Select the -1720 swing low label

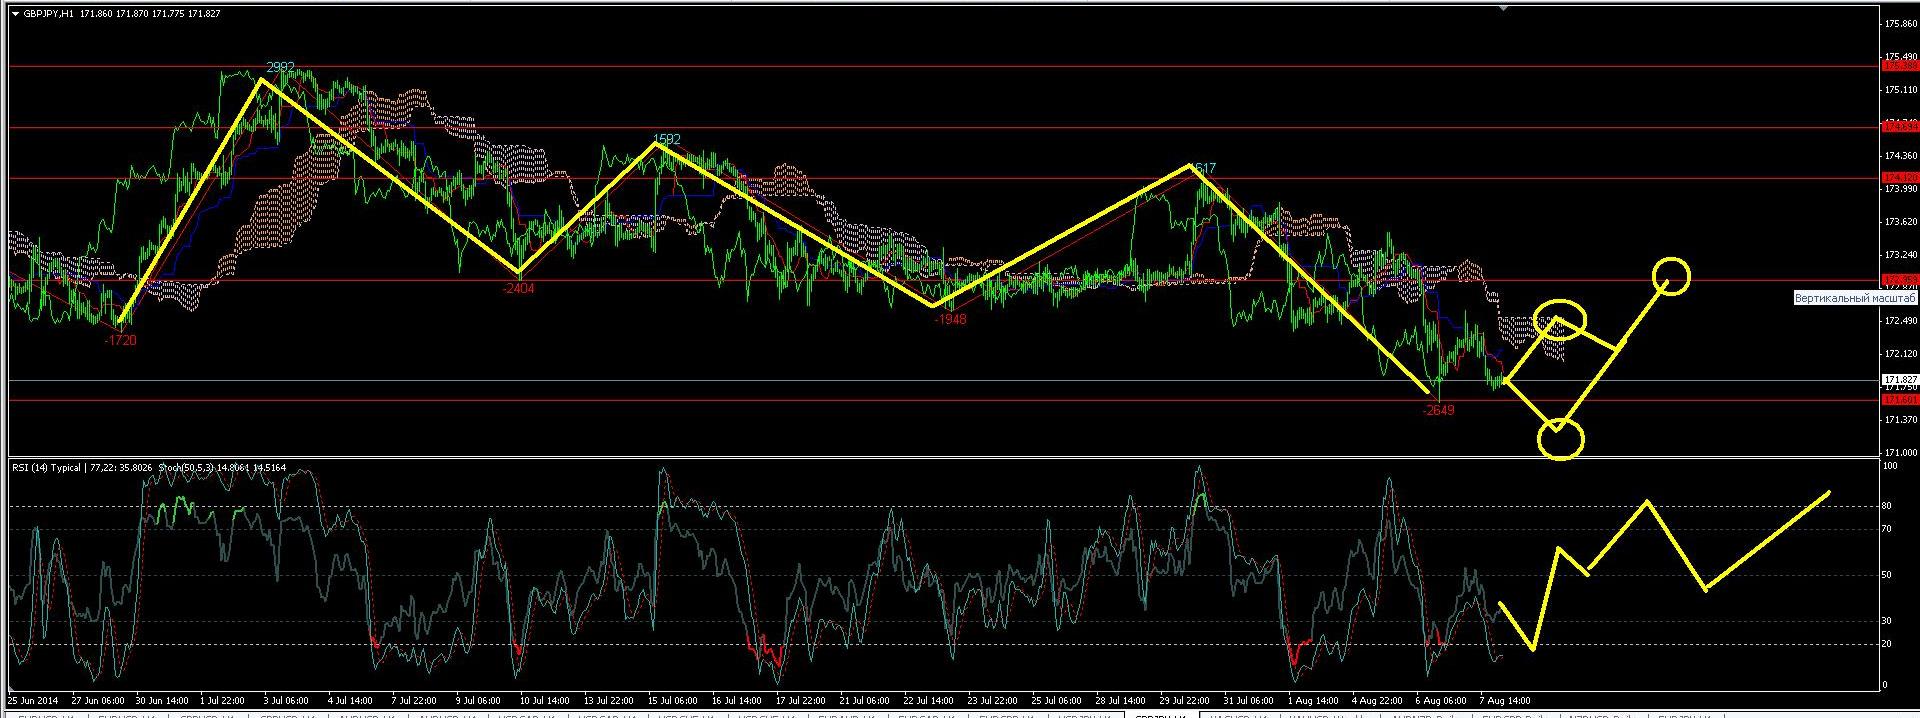click(x=121, y=341)
